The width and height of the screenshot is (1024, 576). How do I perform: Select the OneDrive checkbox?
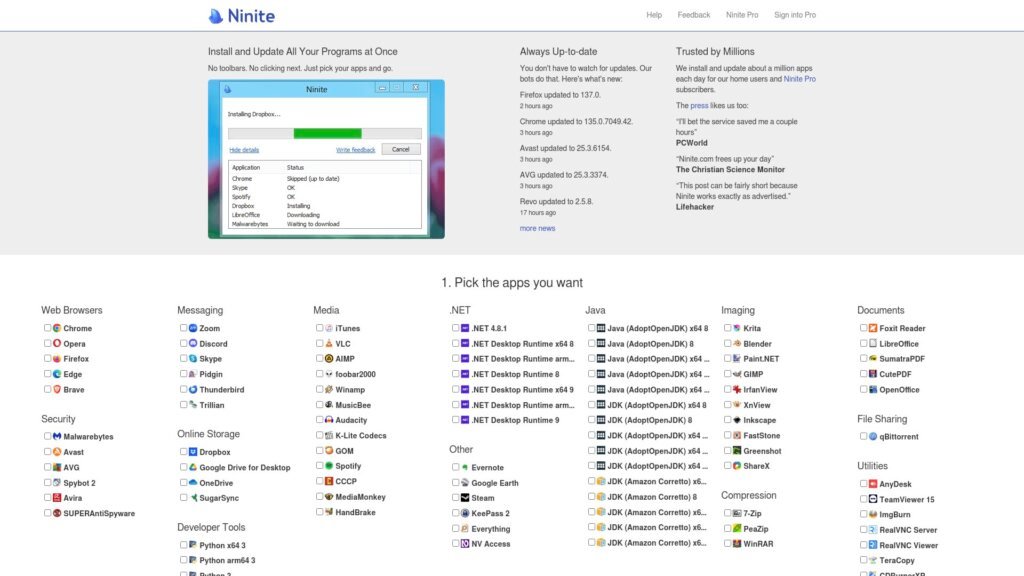pyautogui.click(x=184, y=483)
